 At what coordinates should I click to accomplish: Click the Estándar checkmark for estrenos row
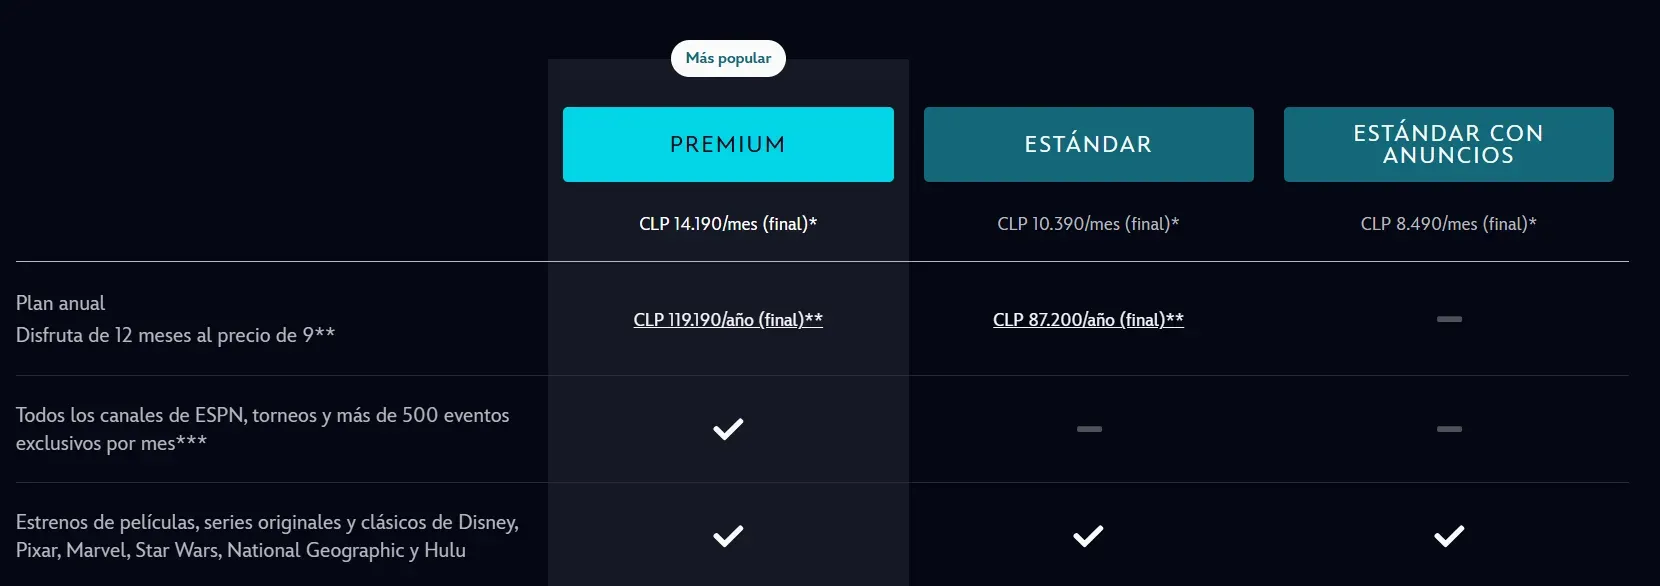coord(1088,536)
